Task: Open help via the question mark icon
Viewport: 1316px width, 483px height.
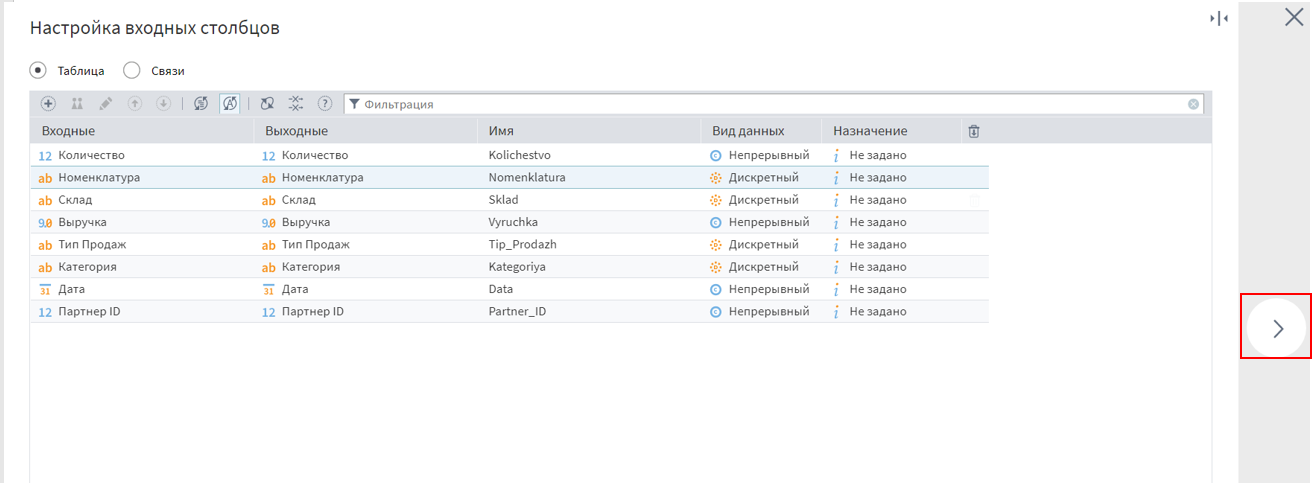Action: (x=325, y=104)
